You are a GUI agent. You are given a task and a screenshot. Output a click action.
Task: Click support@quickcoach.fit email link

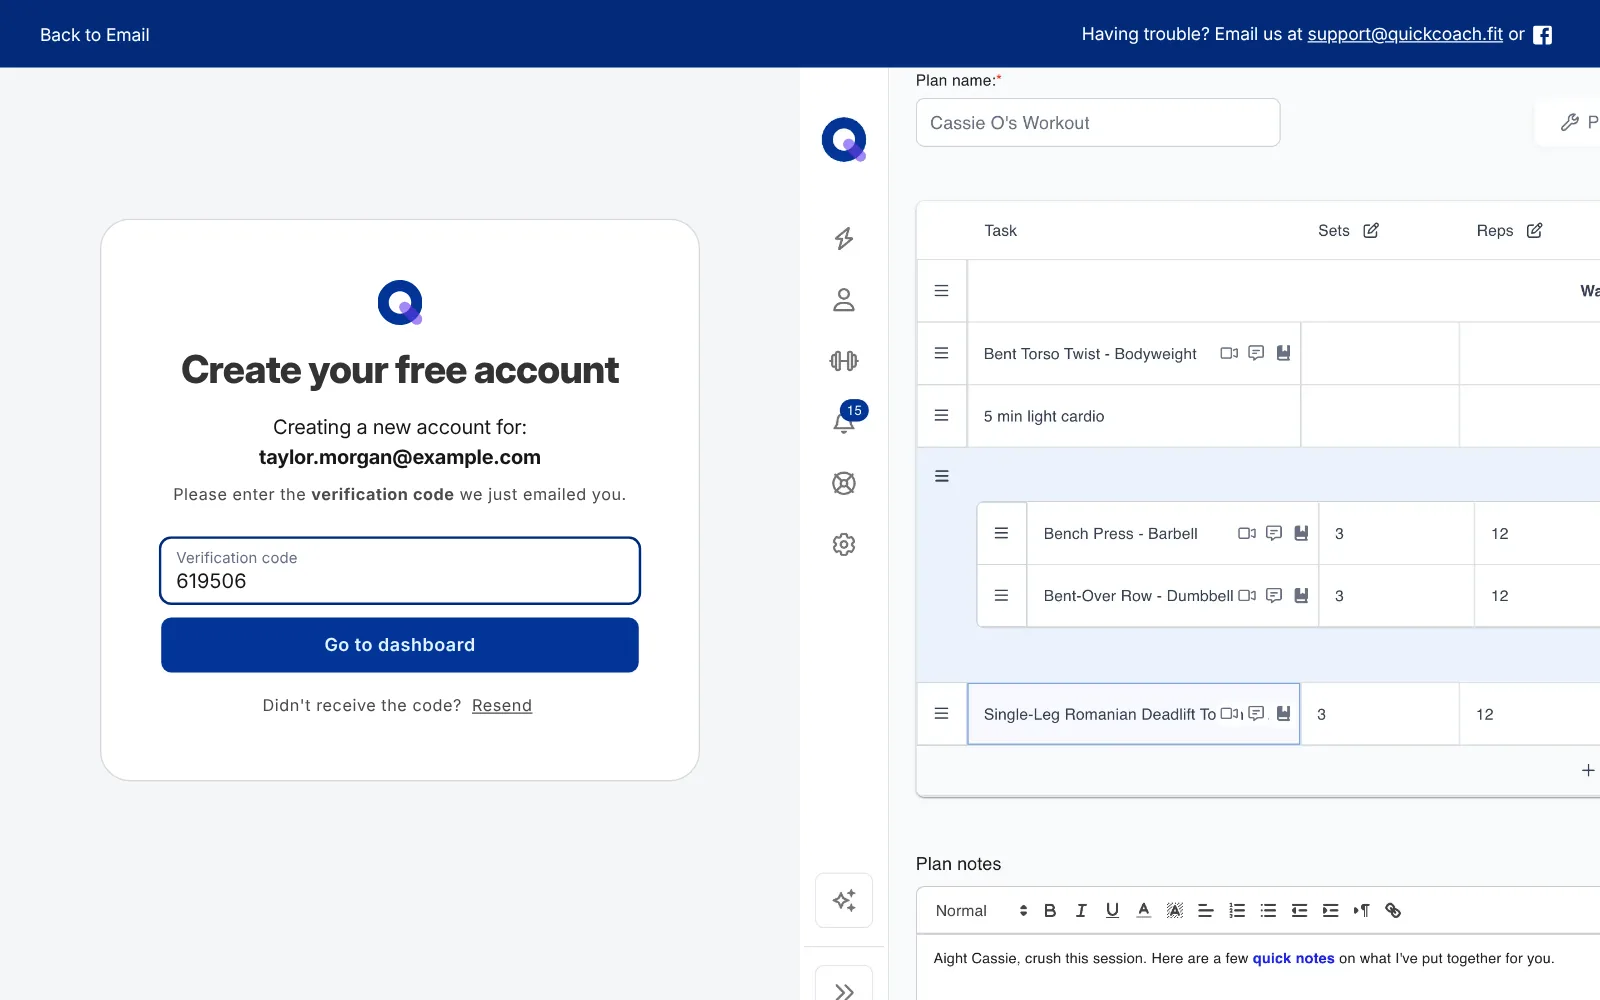pos(1405,34)
